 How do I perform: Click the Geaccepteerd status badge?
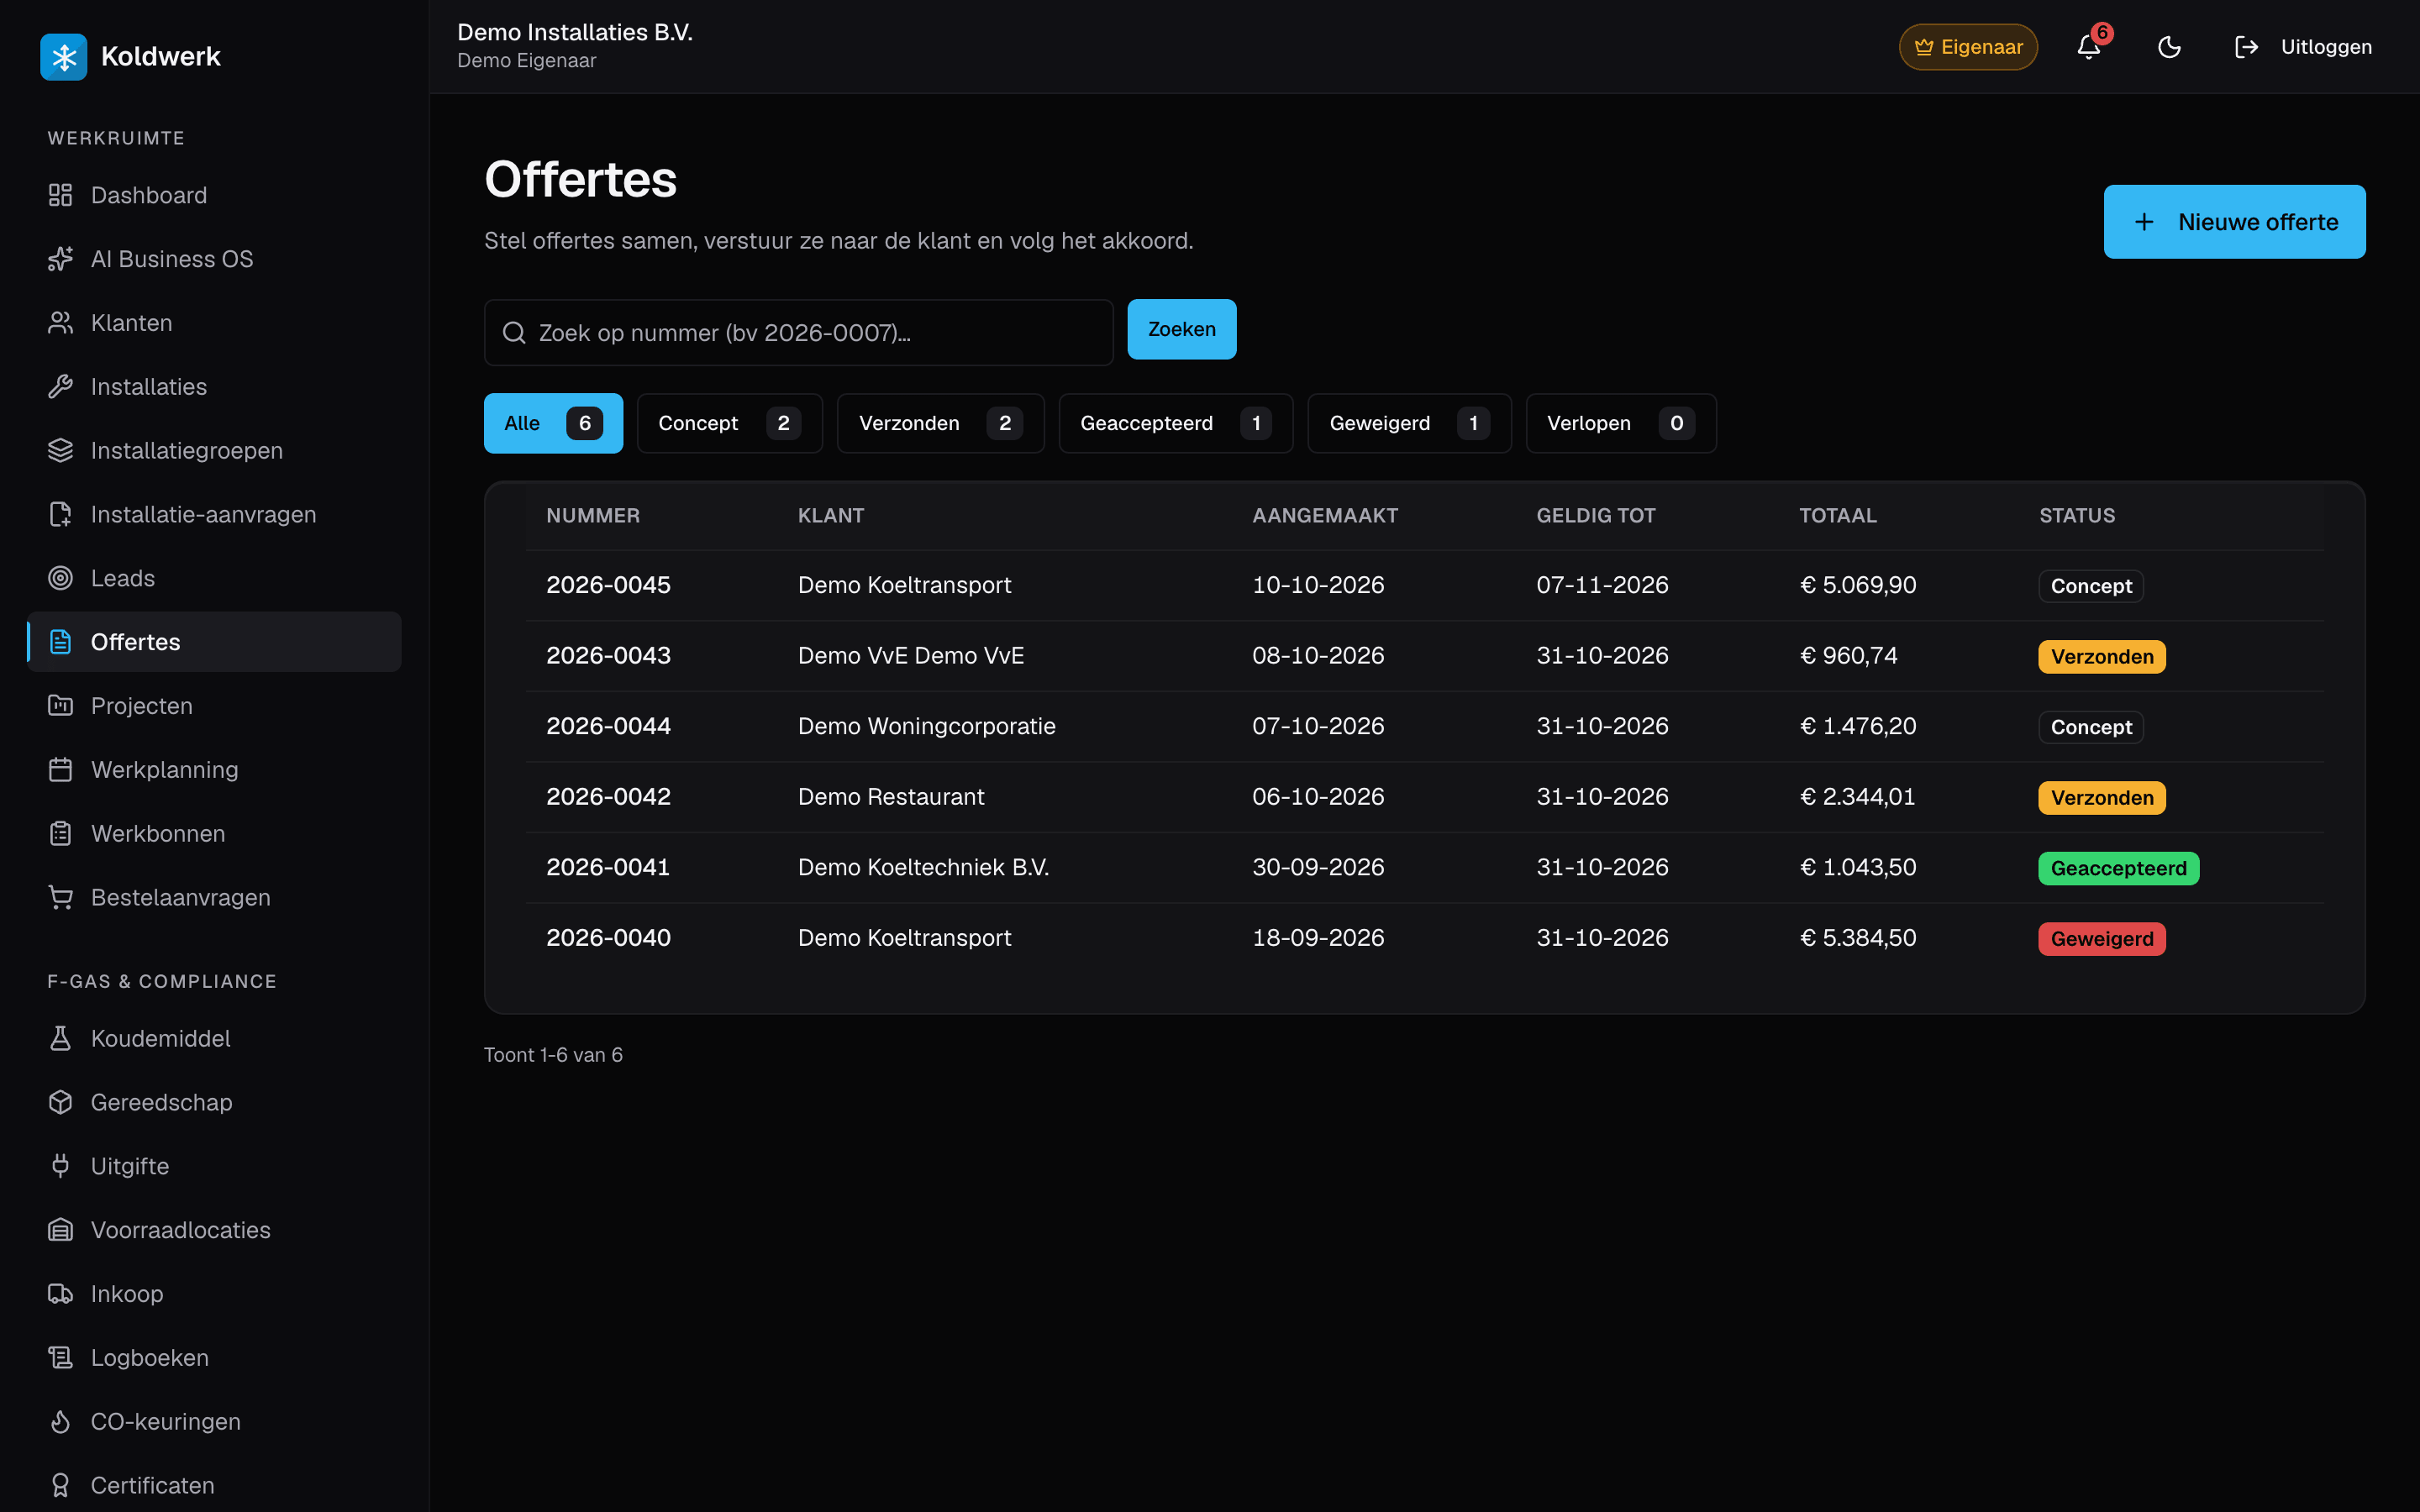pyautogui.click(x=2118, y=868)
